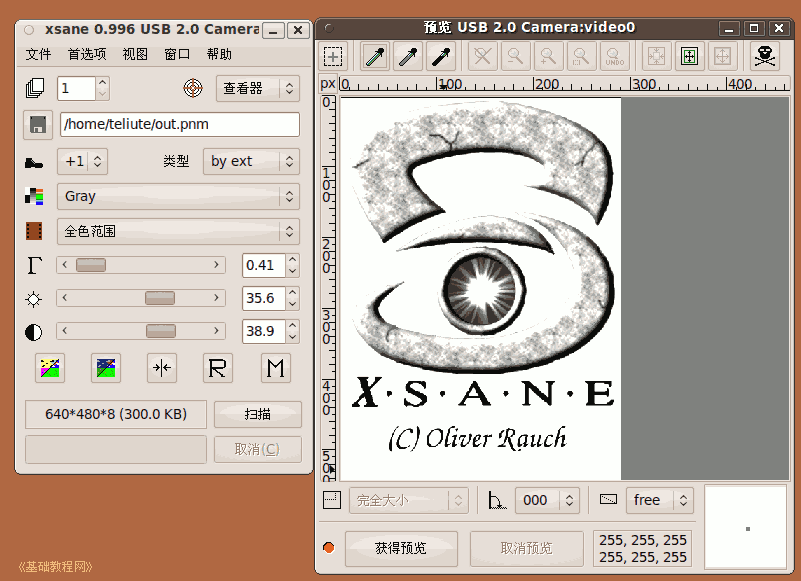Open the Gray scan mode dropdown
This screenshot has width=801, height=581.
coord(178,196)
